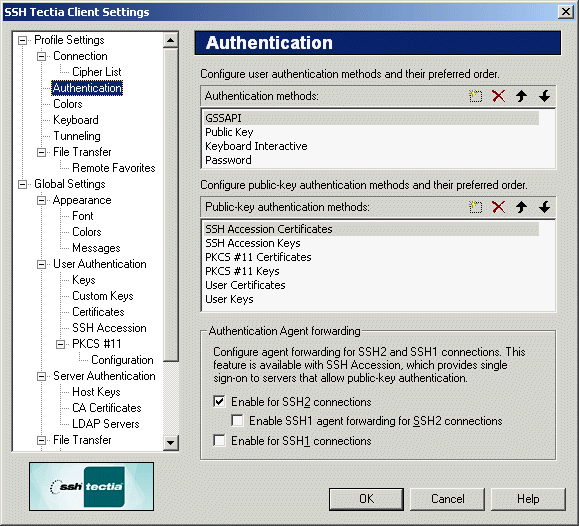Click the tree scrollbar up arrow

171,40
